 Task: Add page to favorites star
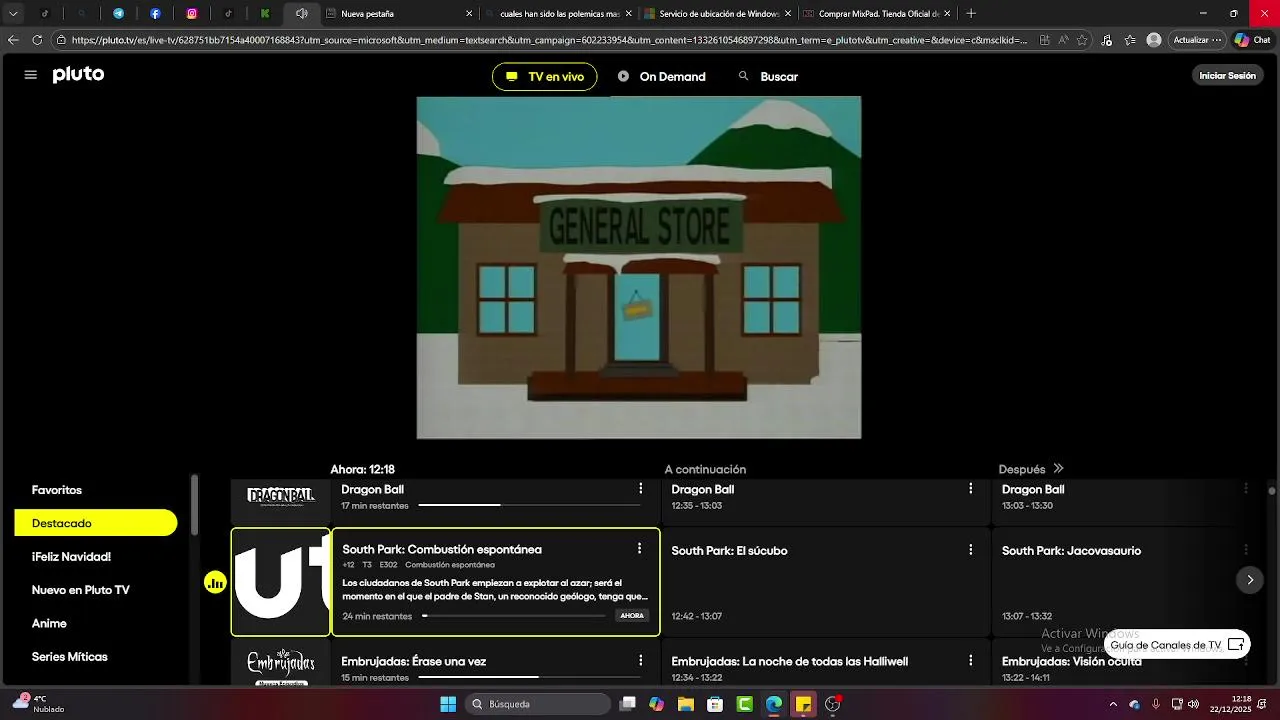point(1082,40)
